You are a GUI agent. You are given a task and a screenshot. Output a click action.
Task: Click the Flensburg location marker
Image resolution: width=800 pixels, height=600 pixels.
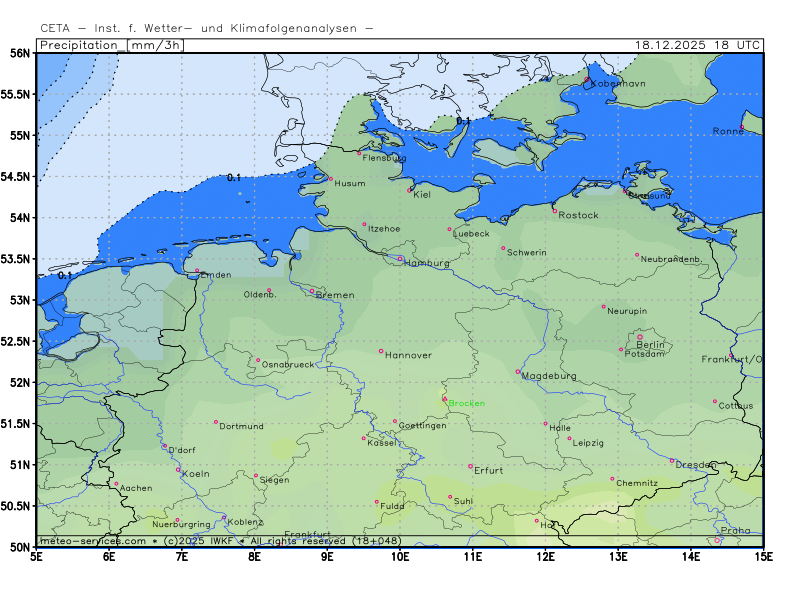359,153
